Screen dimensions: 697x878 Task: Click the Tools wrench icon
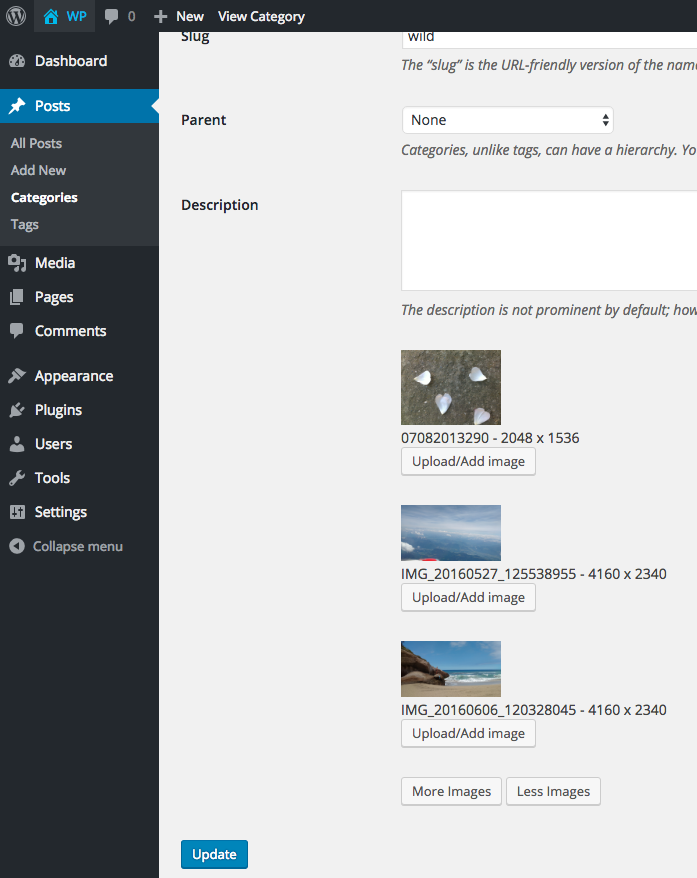17,478
